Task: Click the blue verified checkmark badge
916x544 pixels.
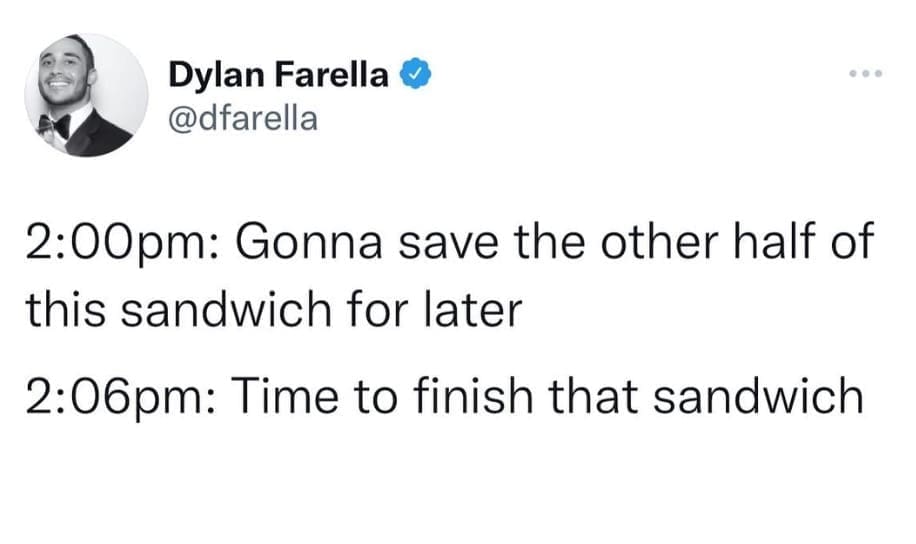Action: pos(416,73)
